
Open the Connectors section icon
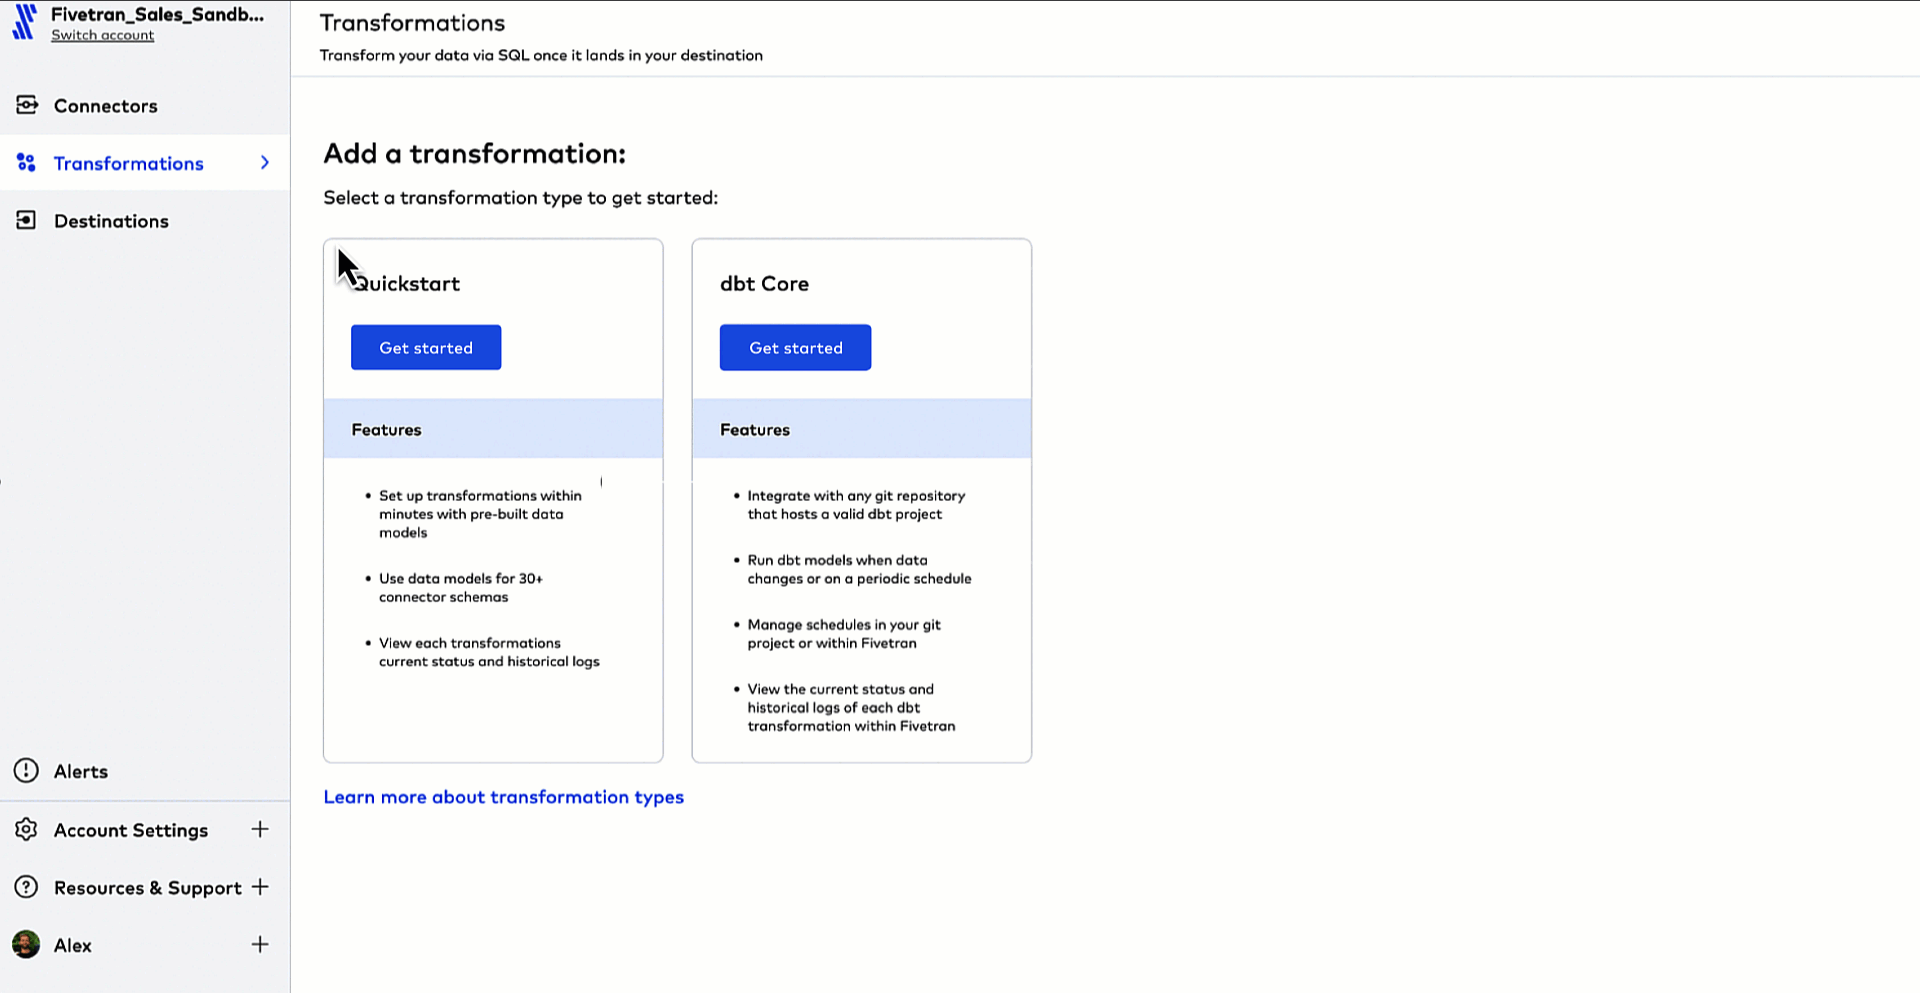point(27,105)
